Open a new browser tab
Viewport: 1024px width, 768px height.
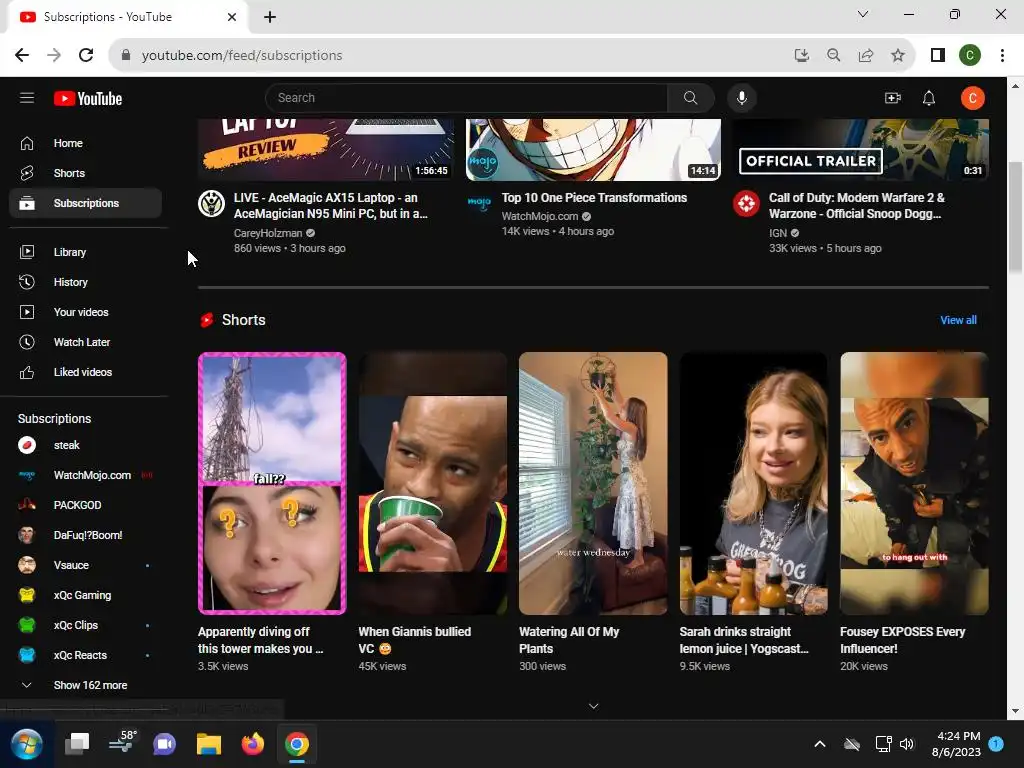[270, 17]
